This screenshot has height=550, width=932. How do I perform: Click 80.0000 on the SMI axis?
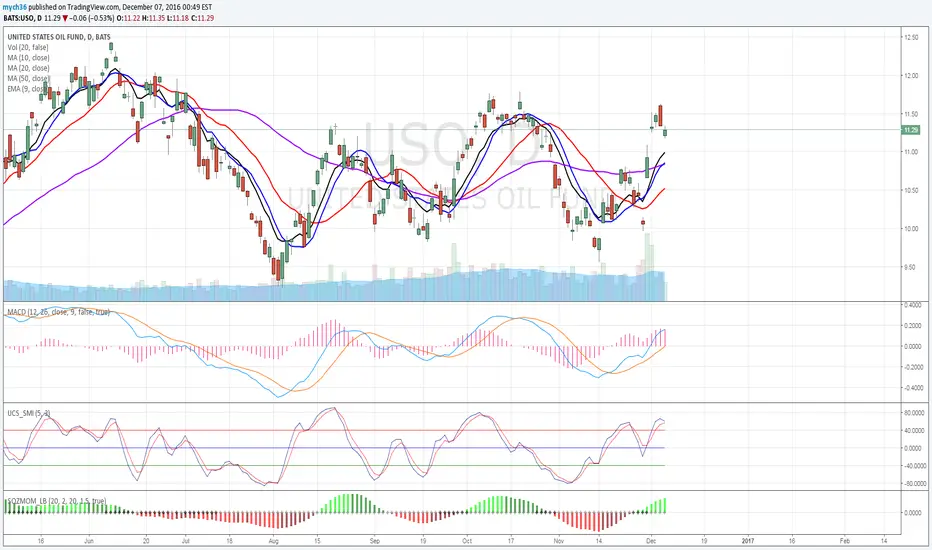tap(914, 413)
